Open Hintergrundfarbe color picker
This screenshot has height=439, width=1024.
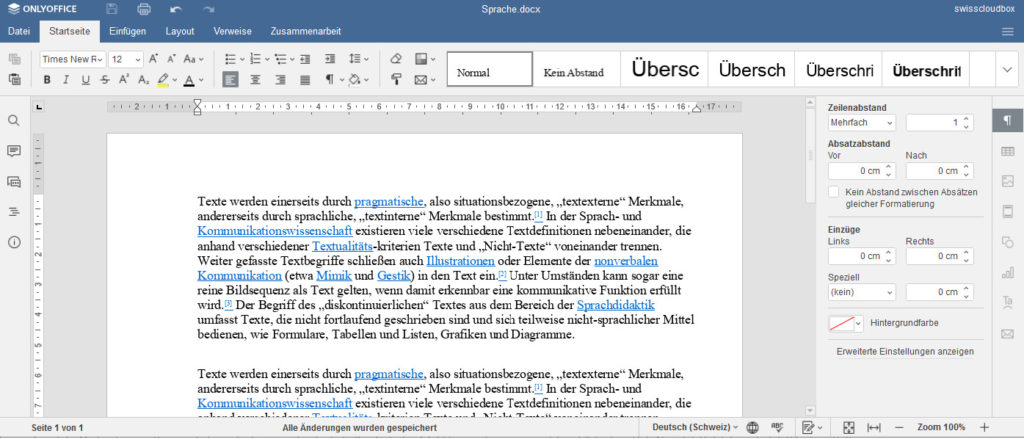click(846, 323)
